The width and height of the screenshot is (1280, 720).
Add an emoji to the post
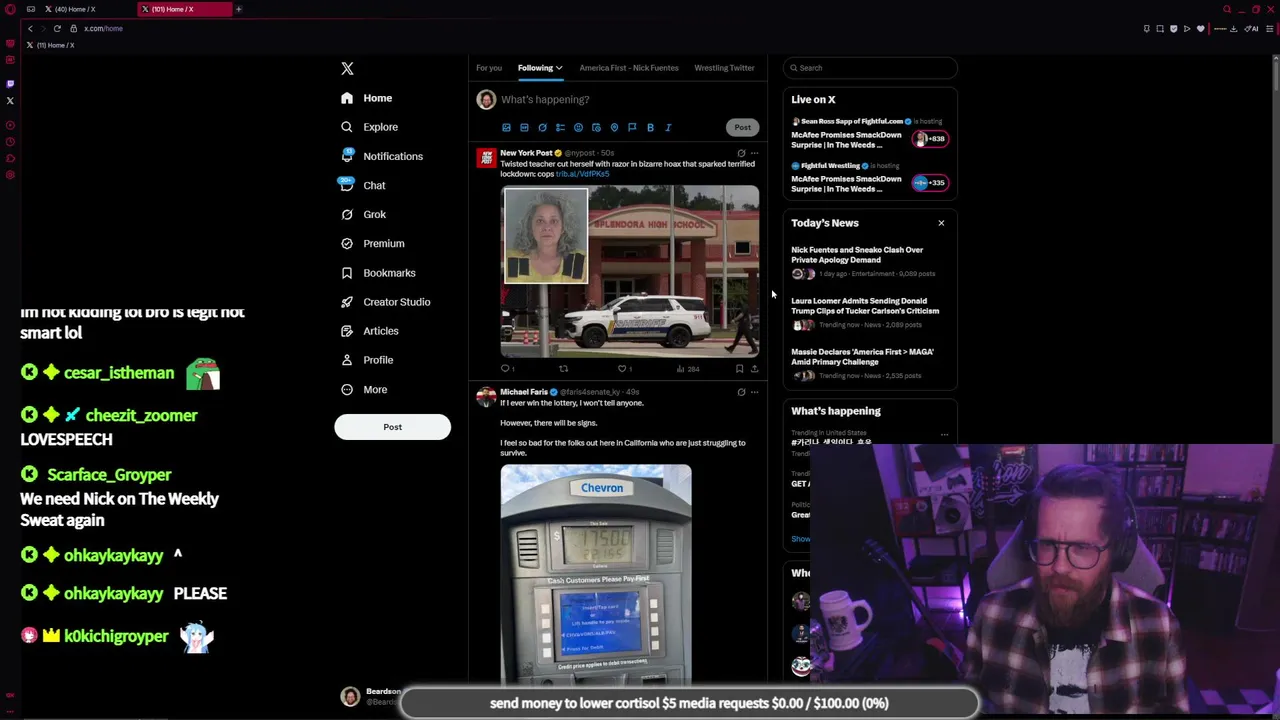tap(578, 128)
